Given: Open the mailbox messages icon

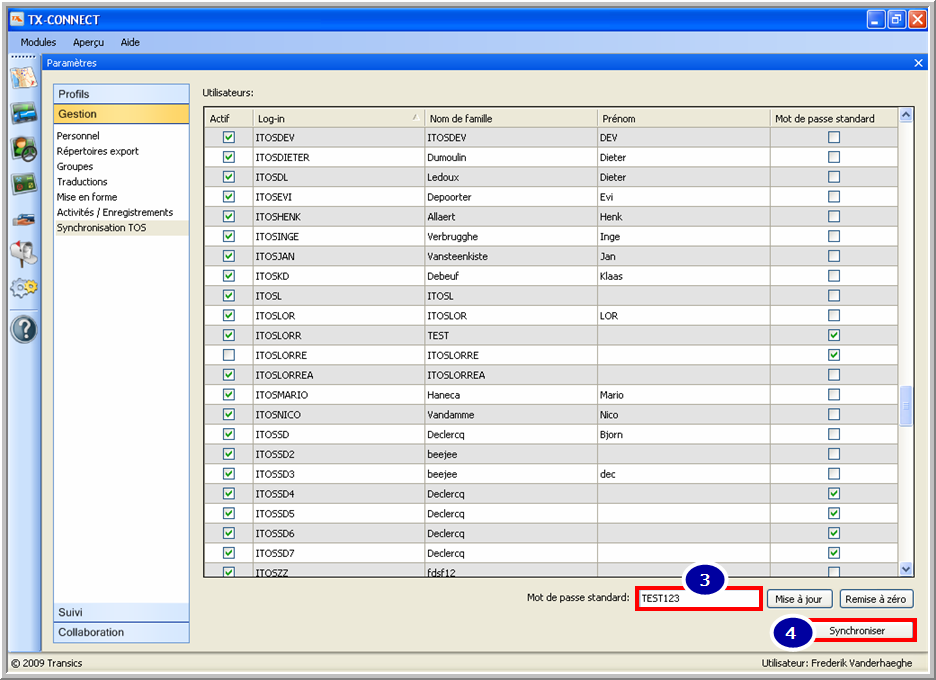Looking at the screenshot, I should 23,254.
